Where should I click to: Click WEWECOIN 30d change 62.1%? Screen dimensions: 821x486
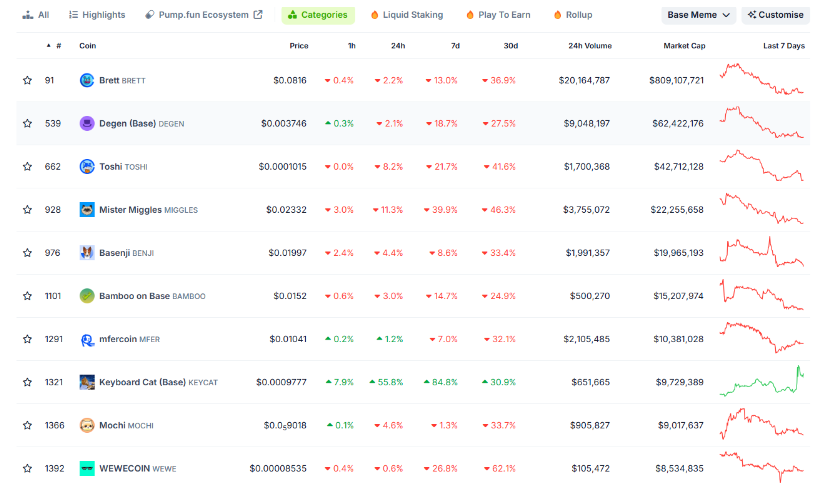[500, 468]
